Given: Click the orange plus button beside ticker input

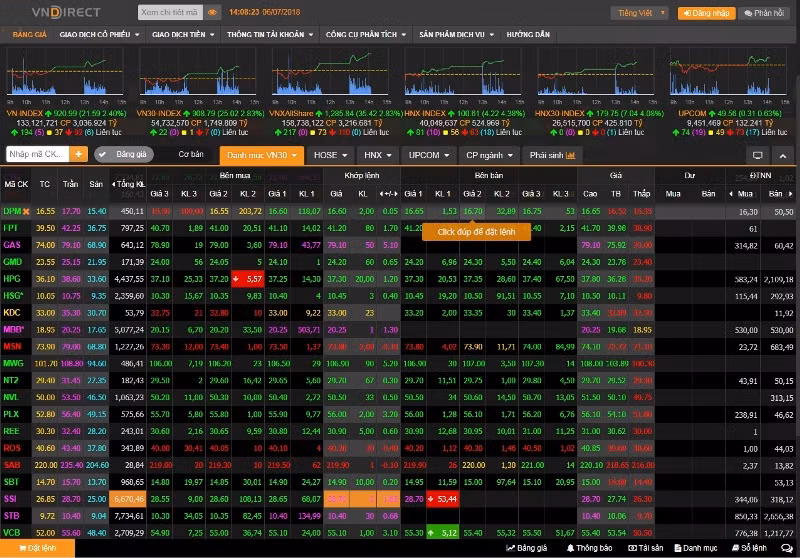Looking at the screenshot, I should 79,154.
